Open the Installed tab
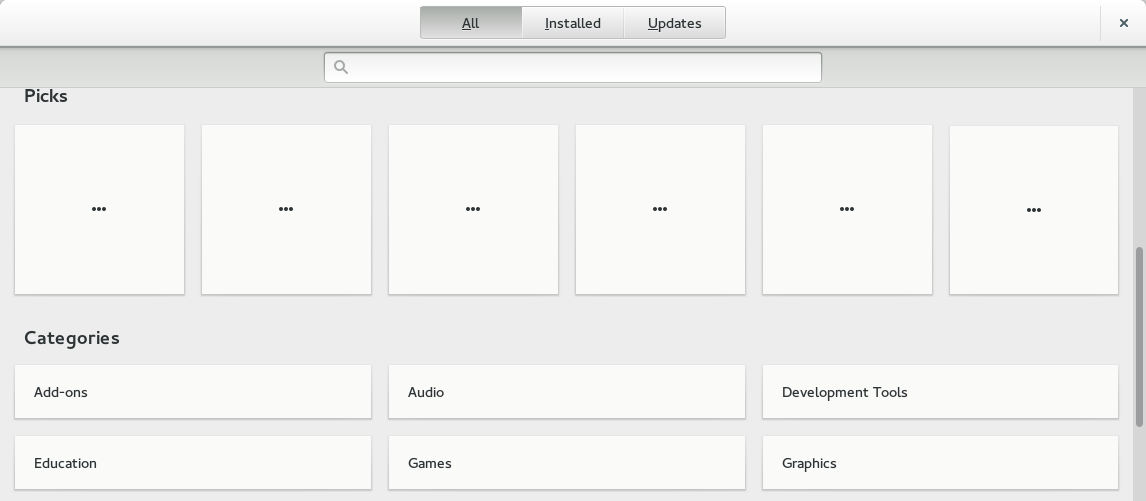Image resolution: width=1146 pixels, height=501 pixels. (572, 23)
